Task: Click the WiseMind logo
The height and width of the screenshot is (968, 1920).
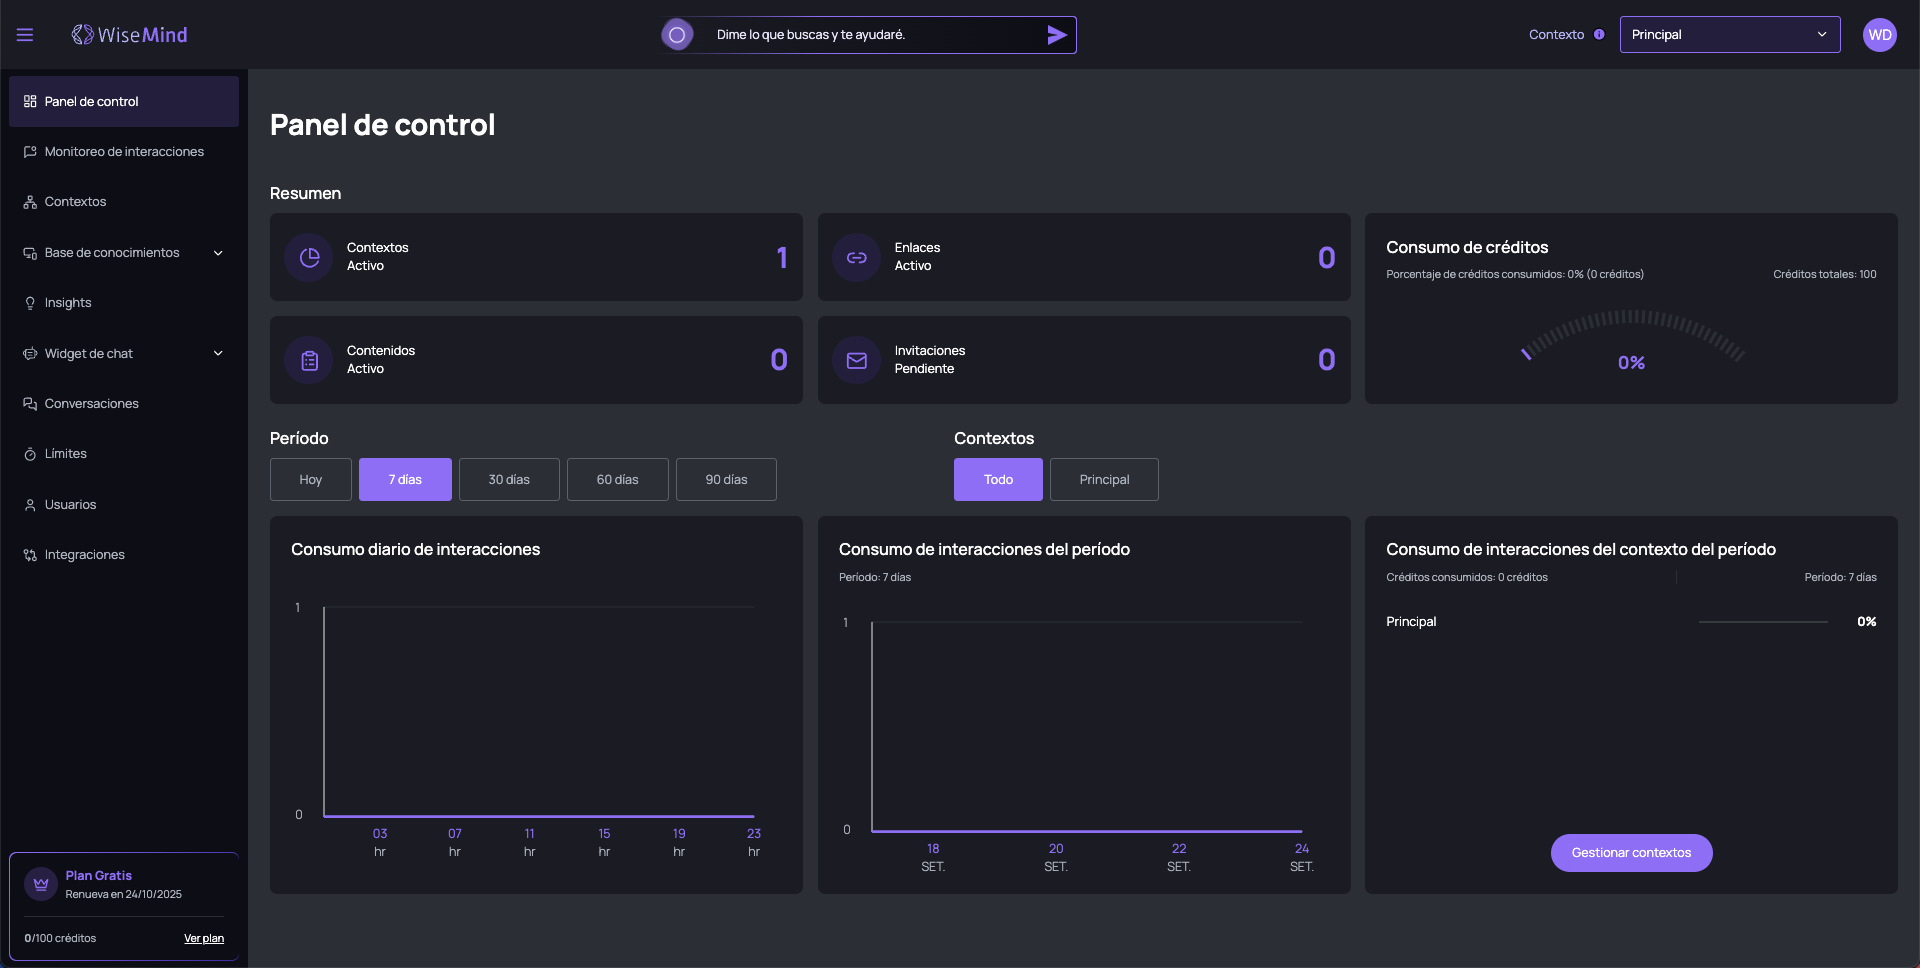Action: pyautogui.click(x=130, y=35)
